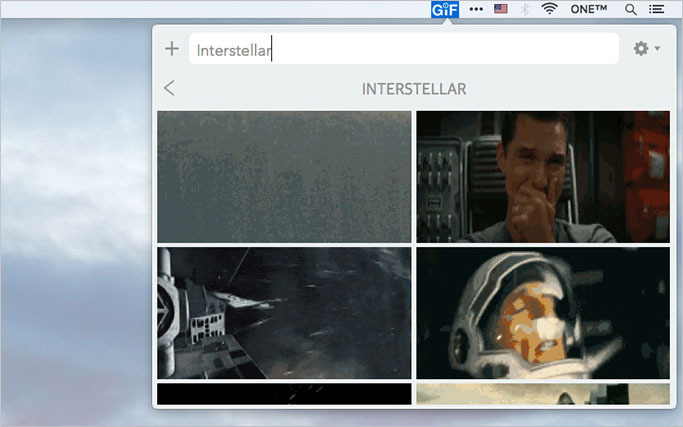Click the INTERSTELLAR heading text
Screen dimensions: 683x427
(x=414, y=89)
